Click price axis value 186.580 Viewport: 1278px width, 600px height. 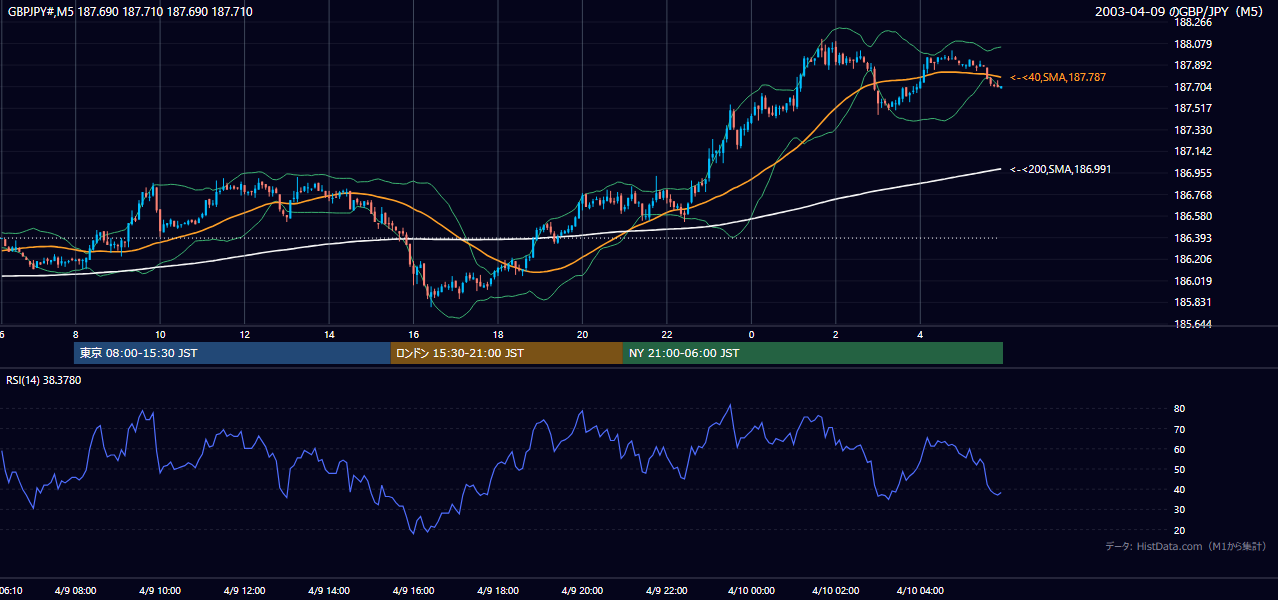tap(1193, 216)
